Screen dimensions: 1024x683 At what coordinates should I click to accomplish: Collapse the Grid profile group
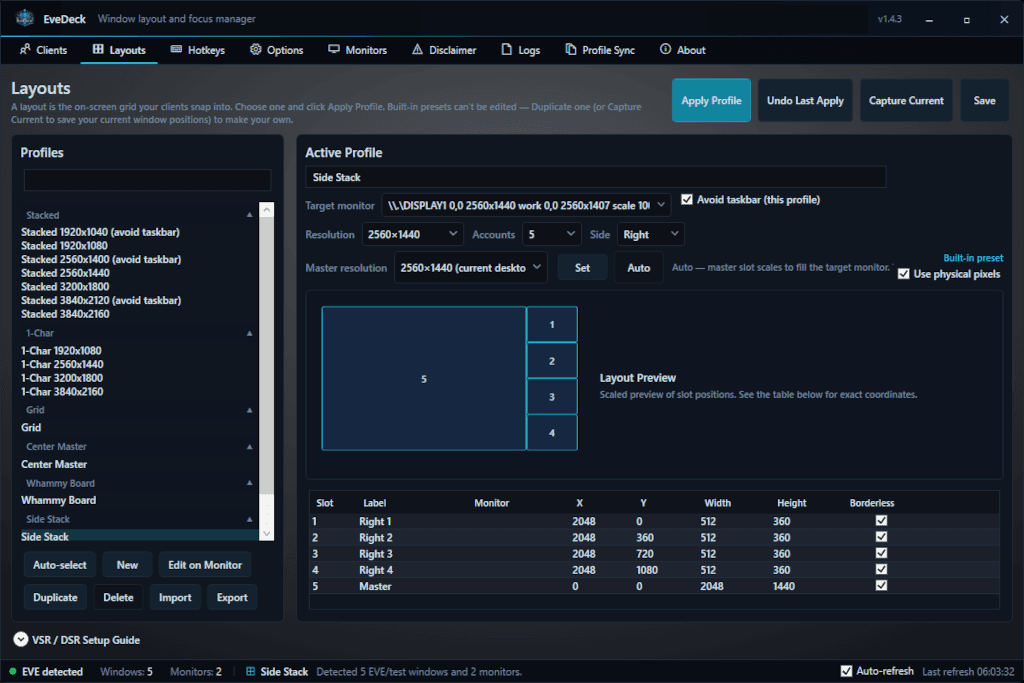click(x=249, y=410)
